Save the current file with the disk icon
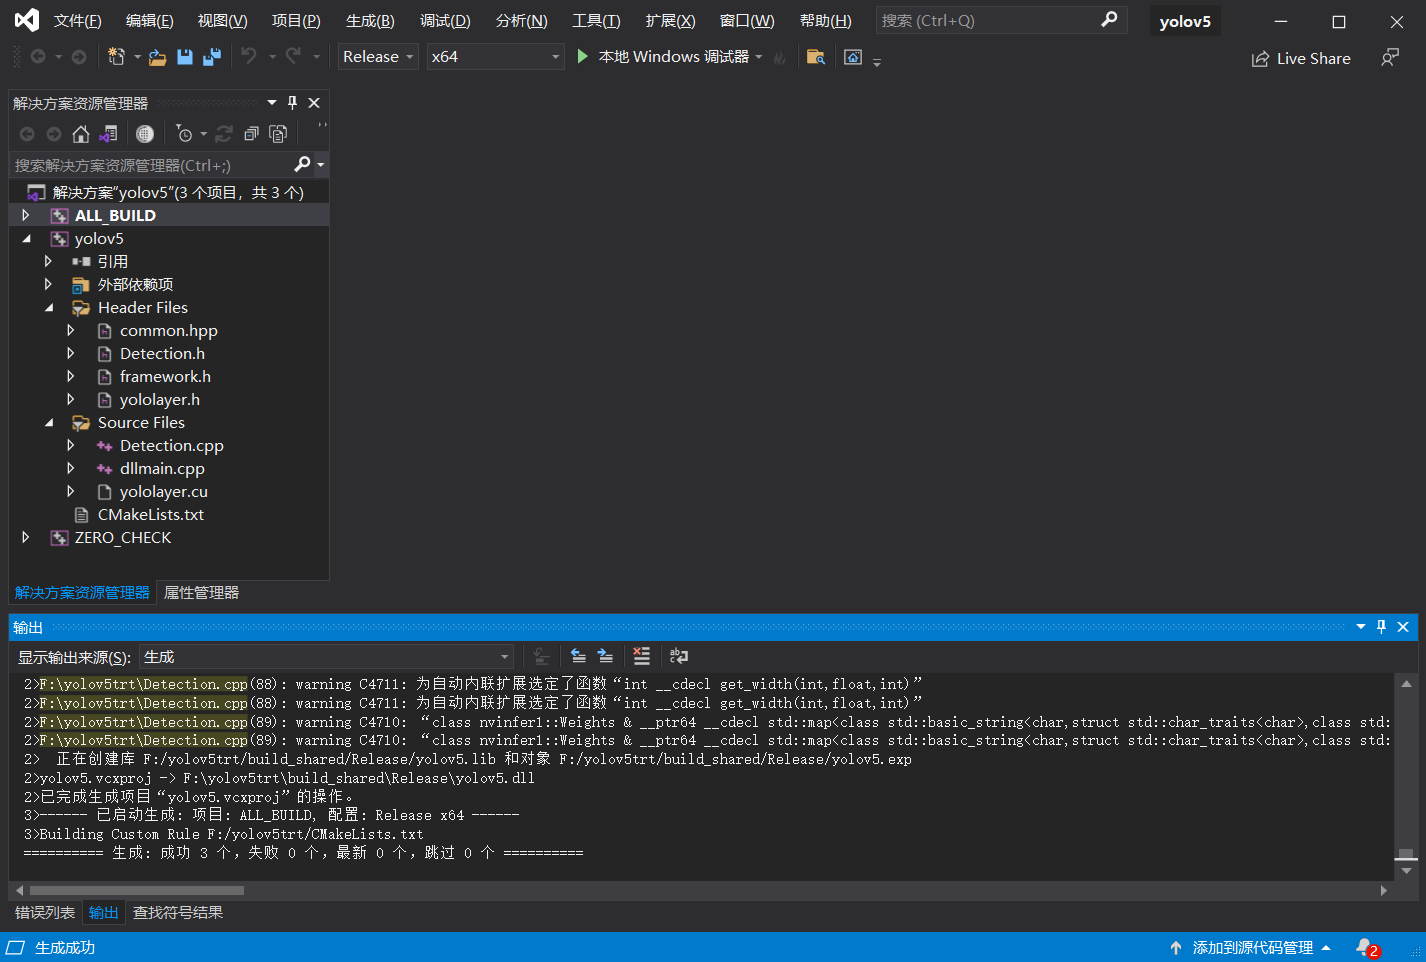1426x962 pixels. pyautogui.click(x=185, y=57)
